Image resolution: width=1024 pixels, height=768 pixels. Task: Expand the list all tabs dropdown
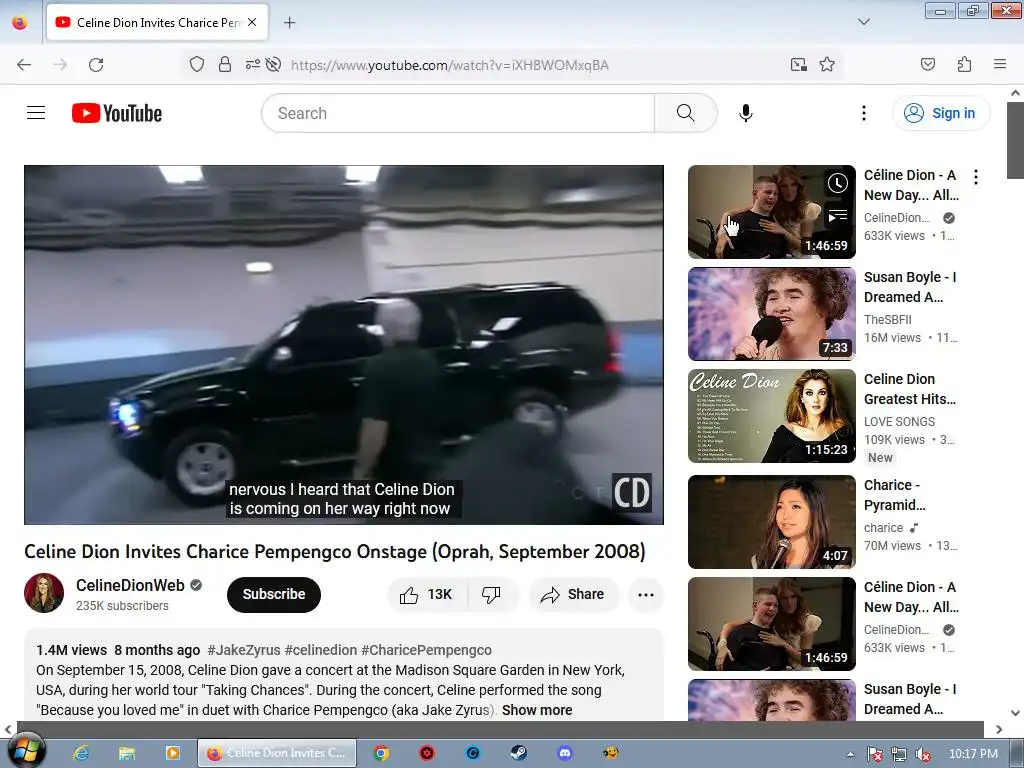[863, 22]
